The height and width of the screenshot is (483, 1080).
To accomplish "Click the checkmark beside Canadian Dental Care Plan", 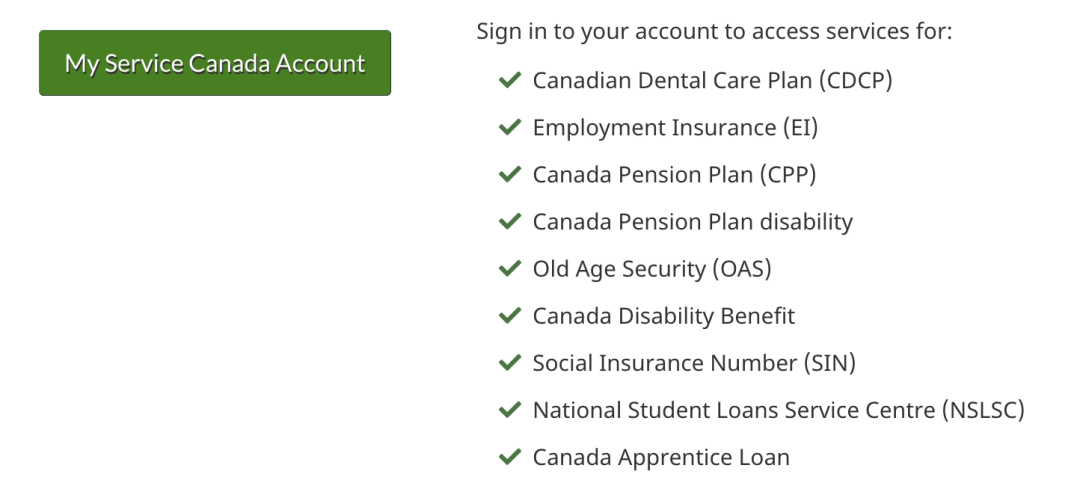I will (x=510, y=80).
